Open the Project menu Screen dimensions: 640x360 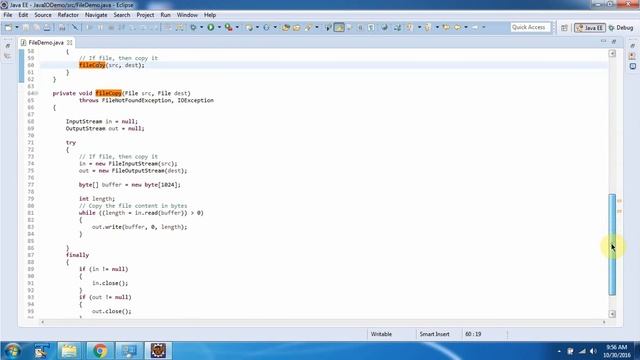[x=145, y=15]
